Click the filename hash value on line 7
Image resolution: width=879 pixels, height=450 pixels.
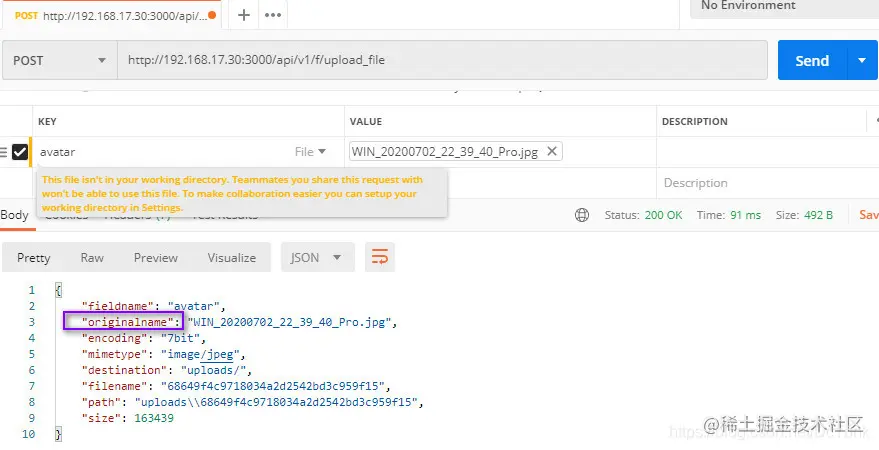click(273, 386)
